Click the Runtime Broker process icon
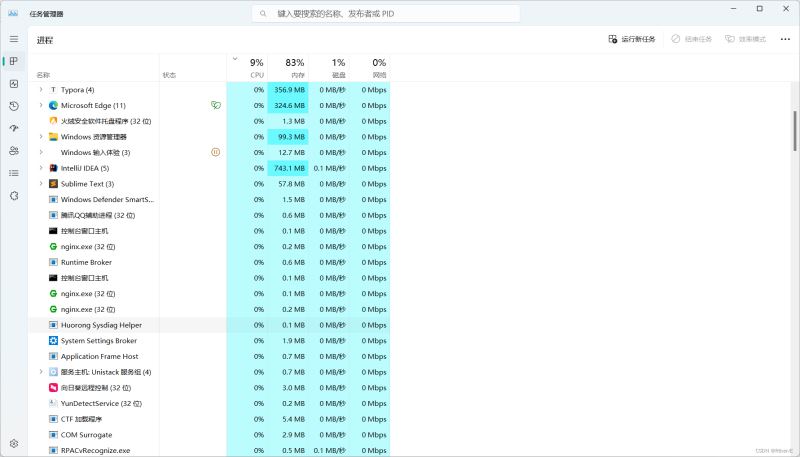The height and width of the screenshot is (457, 800). click(x=53, y=262)
